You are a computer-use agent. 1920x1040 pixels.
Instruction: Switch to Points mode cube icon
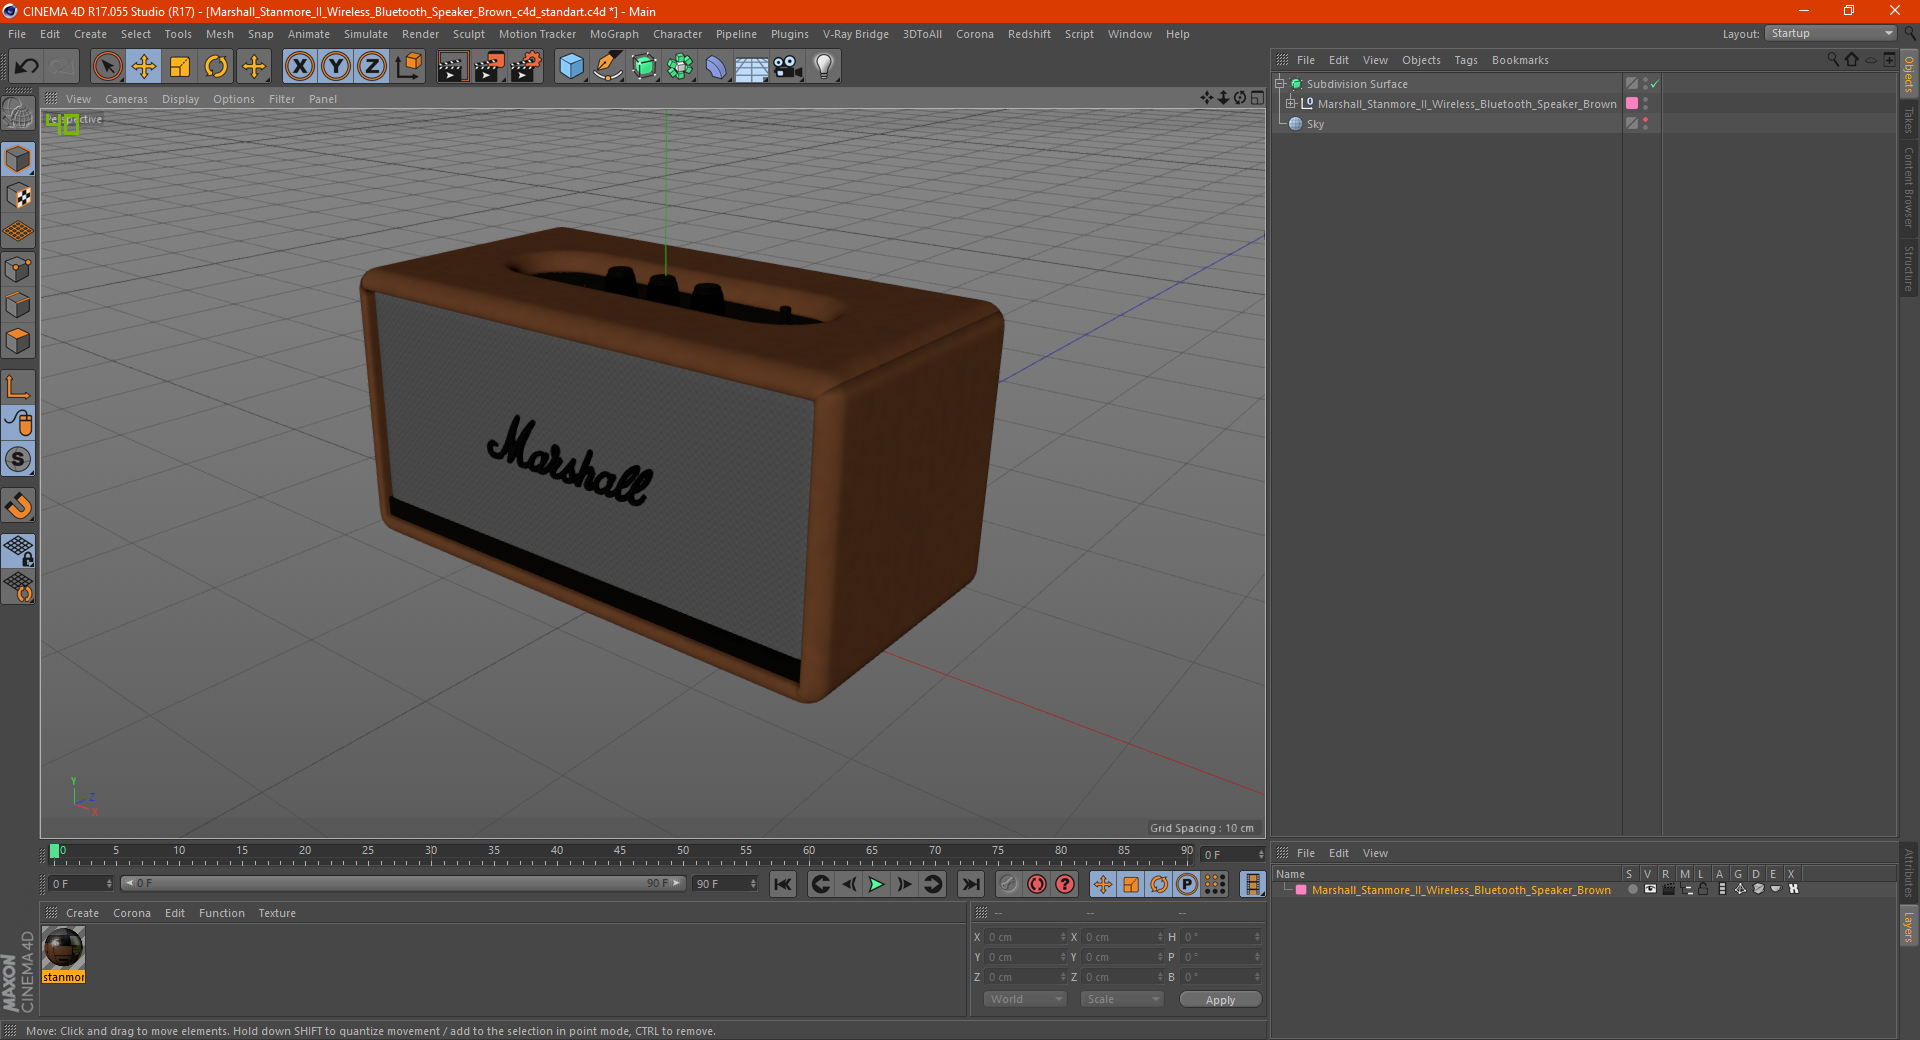tap(19, 269)
